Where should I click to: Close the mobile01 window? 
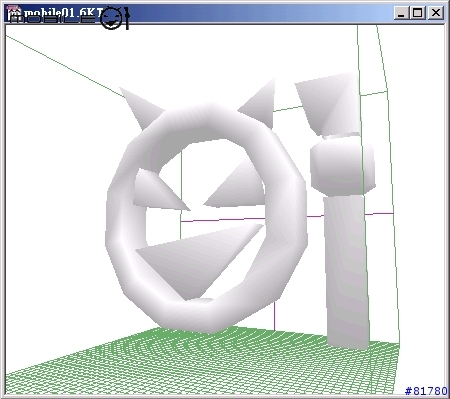pyautogui.click(x=436, y=13)
